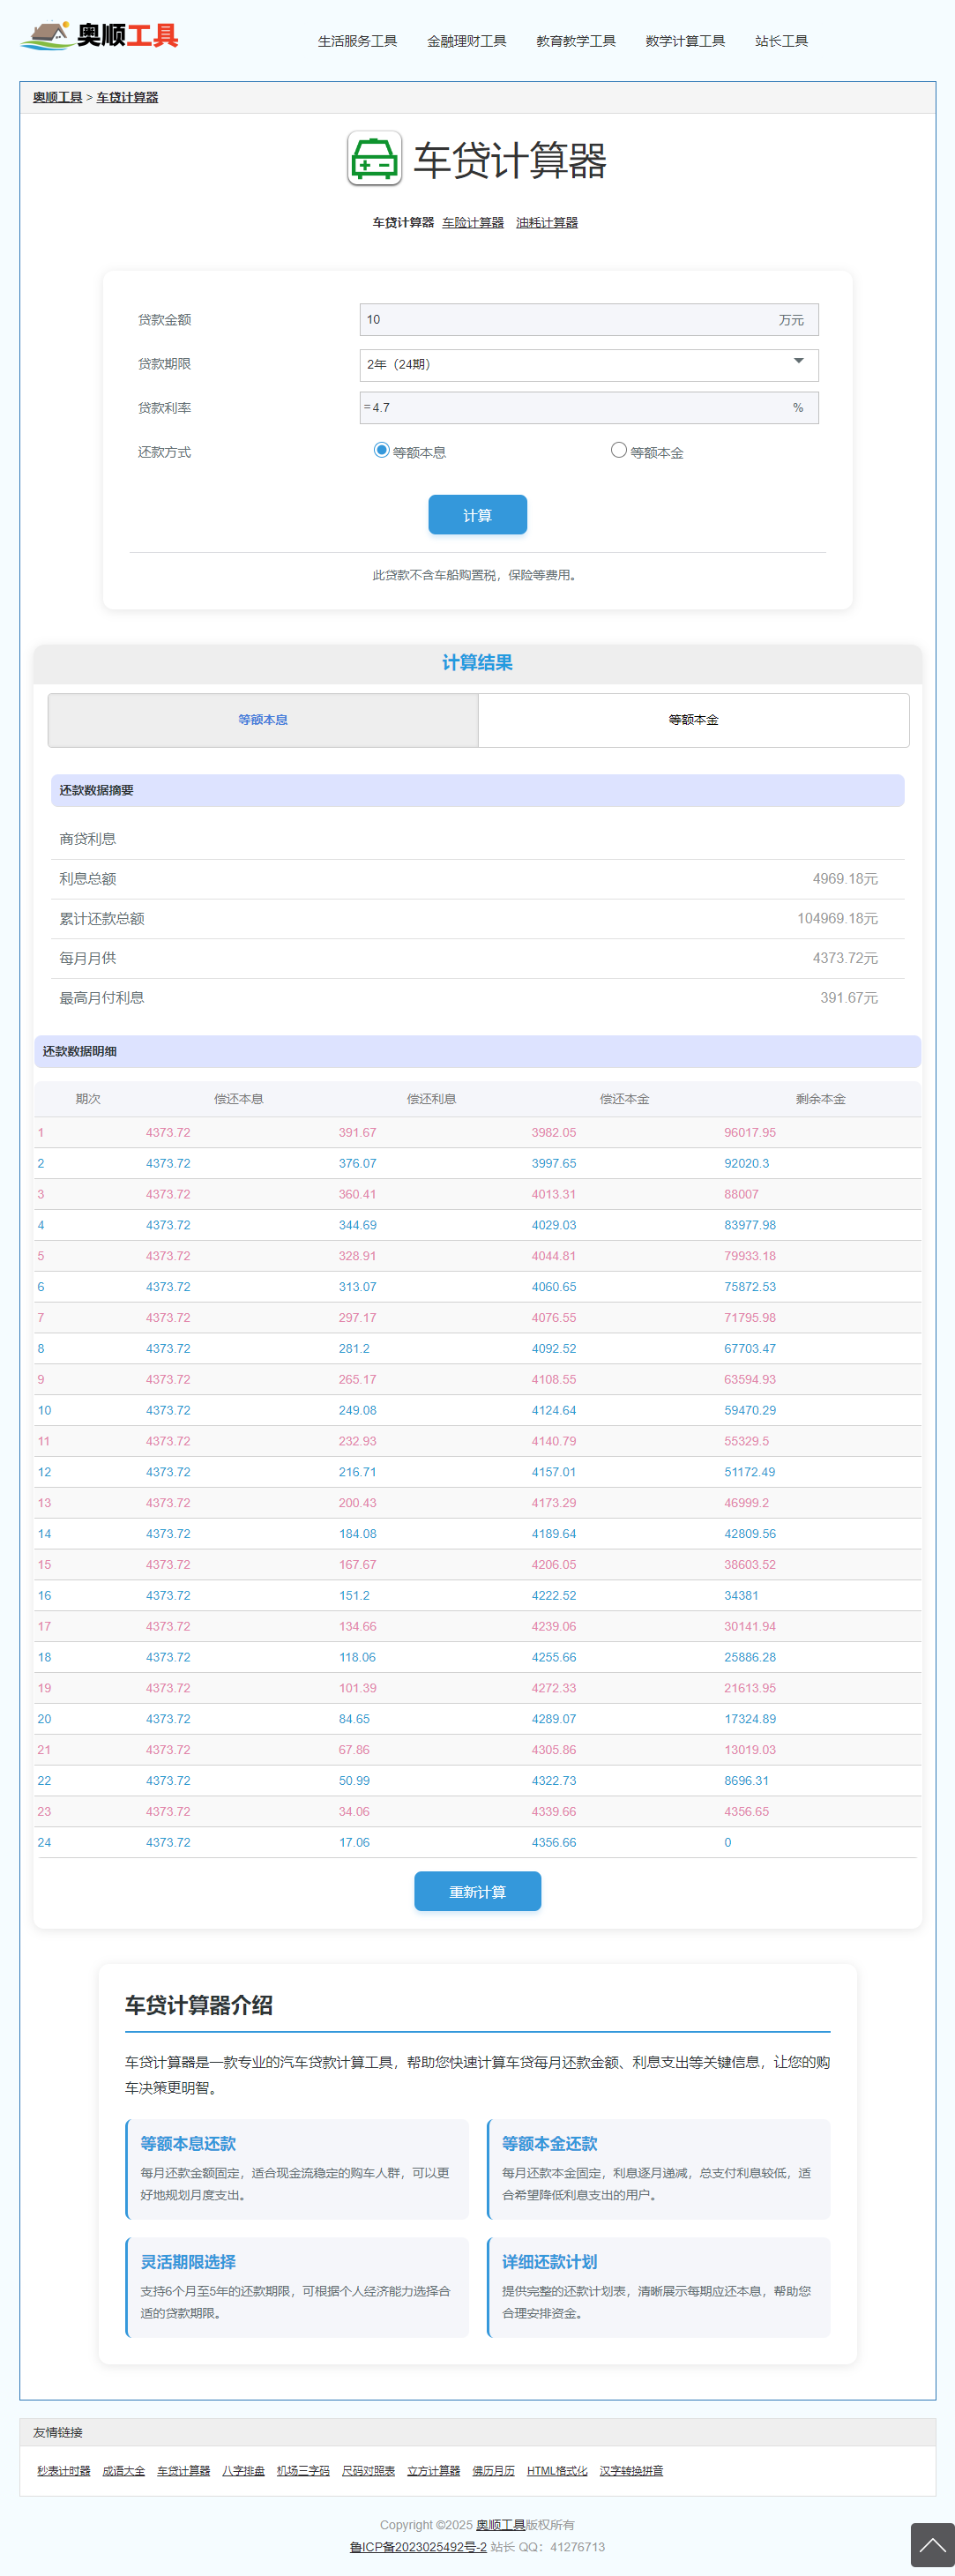Screen dimensions: 955x2576
Task: Open the 贷款期限 dropdown
Action: (x=588, y=364)
